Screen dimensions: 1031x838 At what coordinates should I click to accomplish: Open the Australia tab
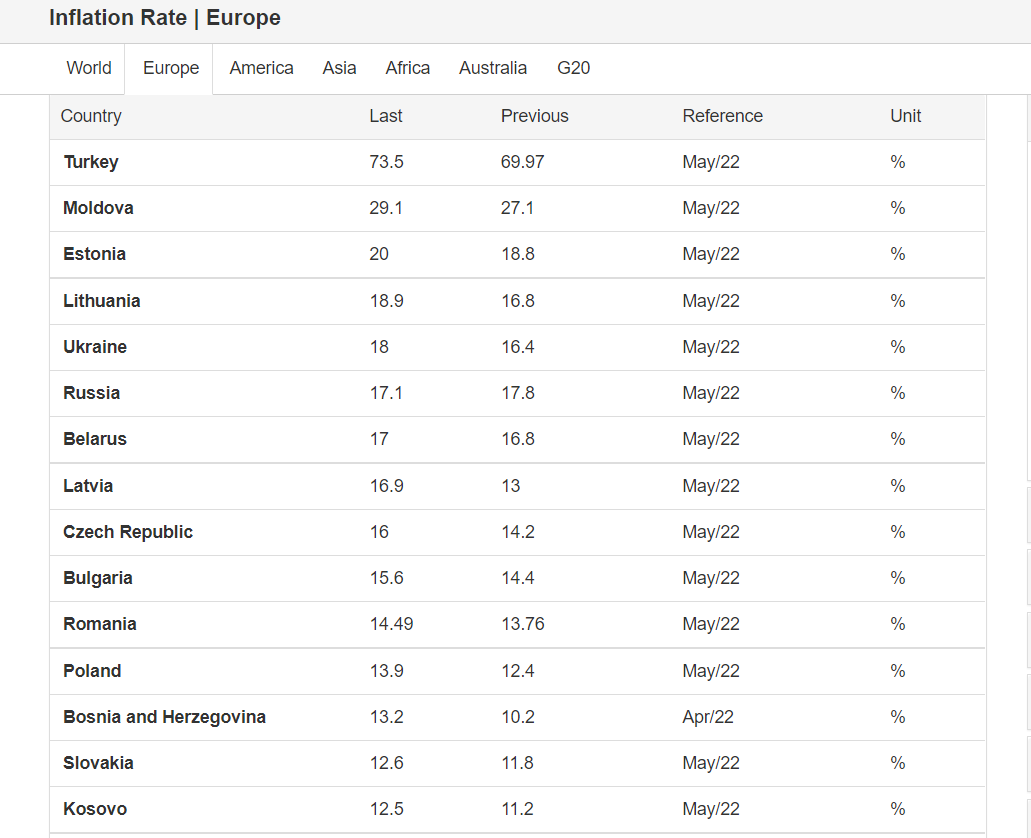coord(493,68)
